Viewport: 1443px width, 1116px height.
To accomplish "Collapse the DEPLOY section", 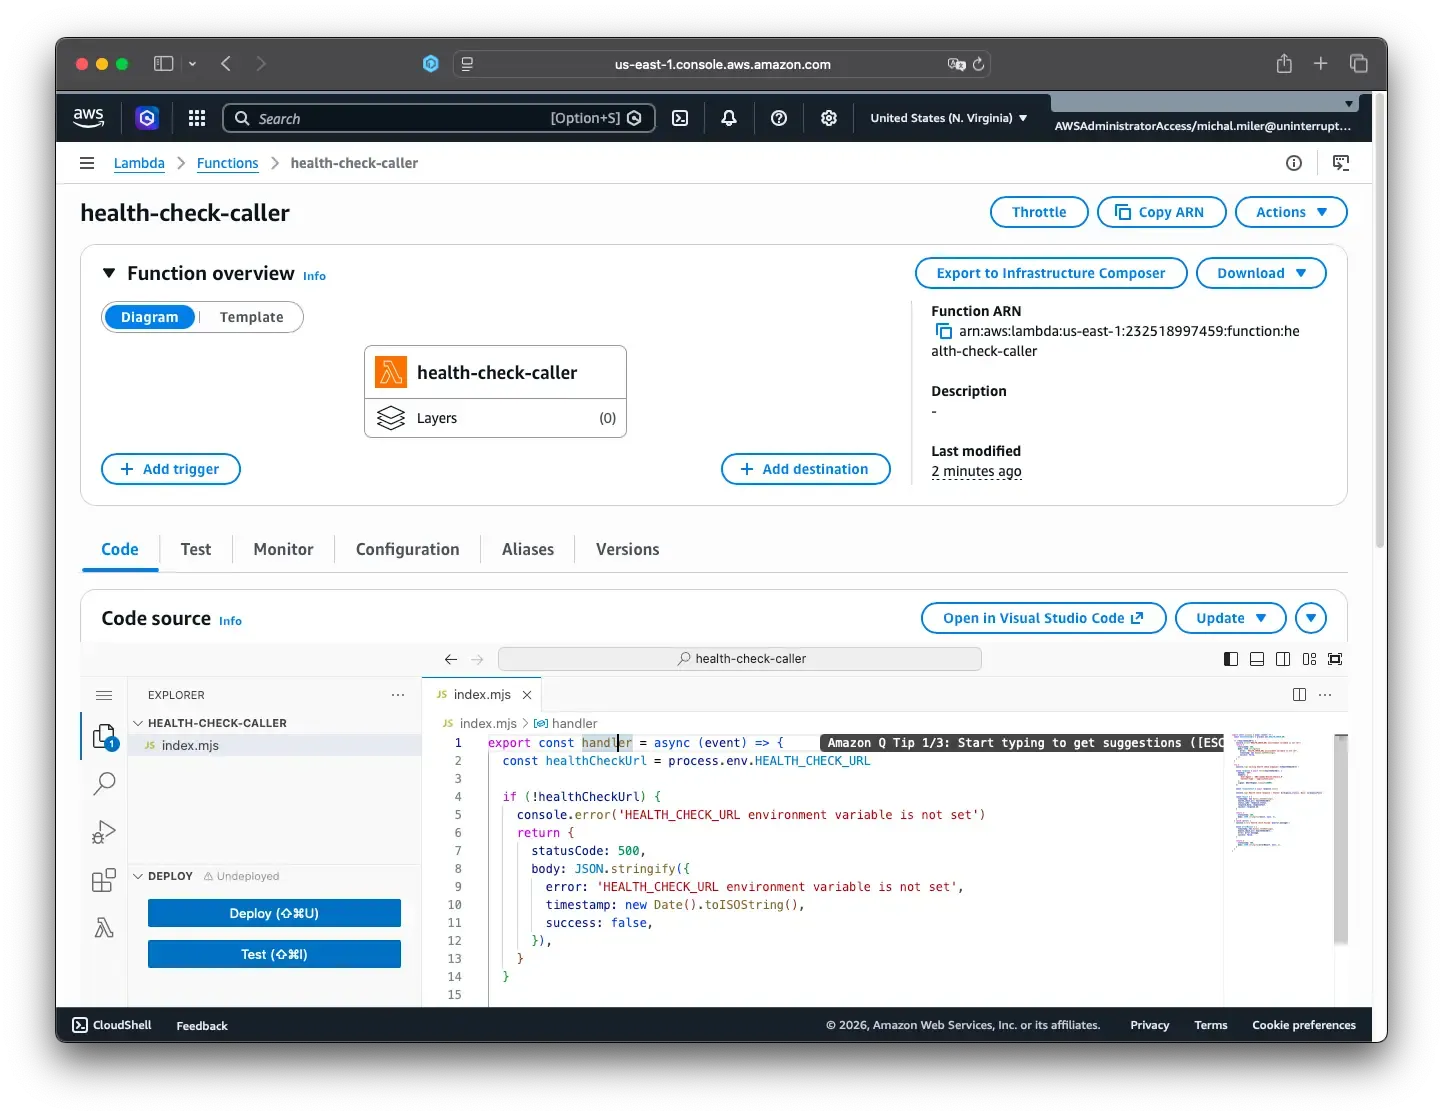I will 138,876.
